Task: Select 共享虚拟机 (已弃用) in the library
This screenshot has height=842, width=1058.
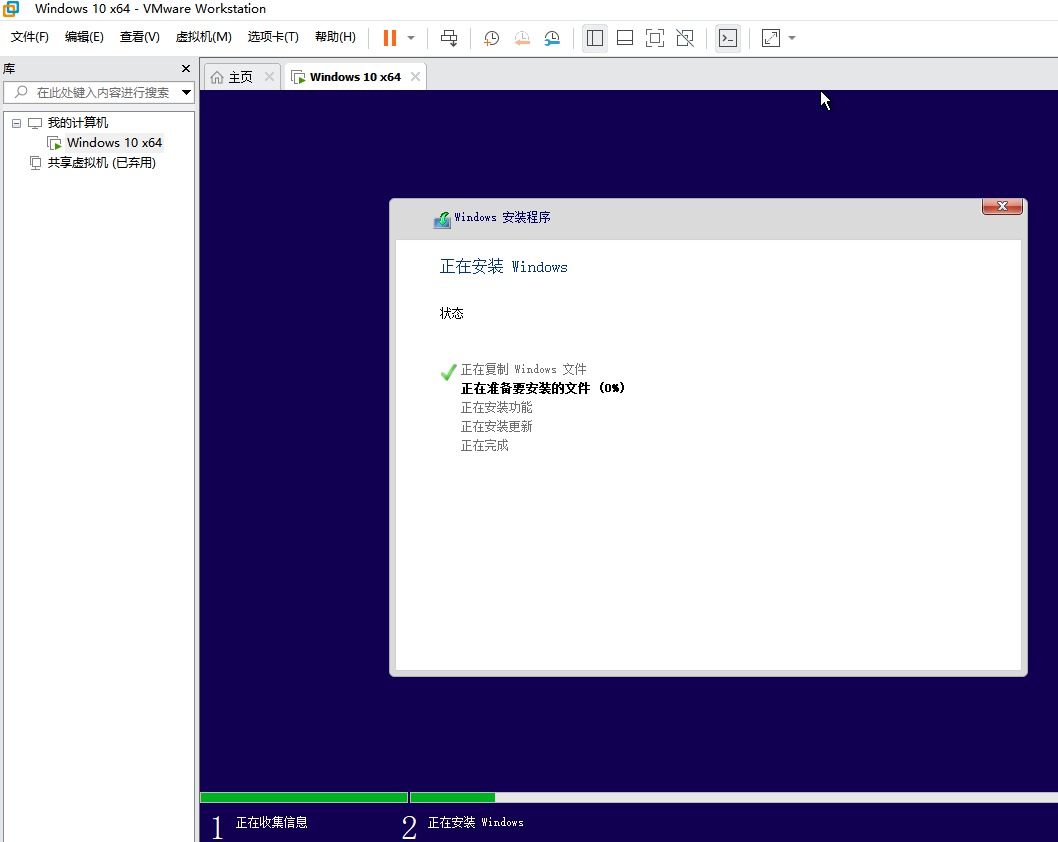Action: pos(101,163)
